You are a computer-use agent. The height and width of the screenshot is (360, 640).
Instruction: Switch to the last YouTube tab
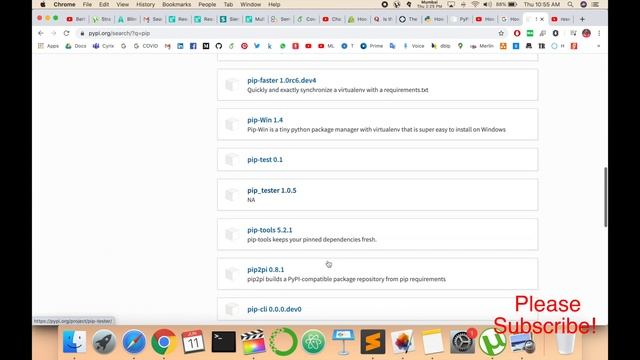click(x=561, y=19)
